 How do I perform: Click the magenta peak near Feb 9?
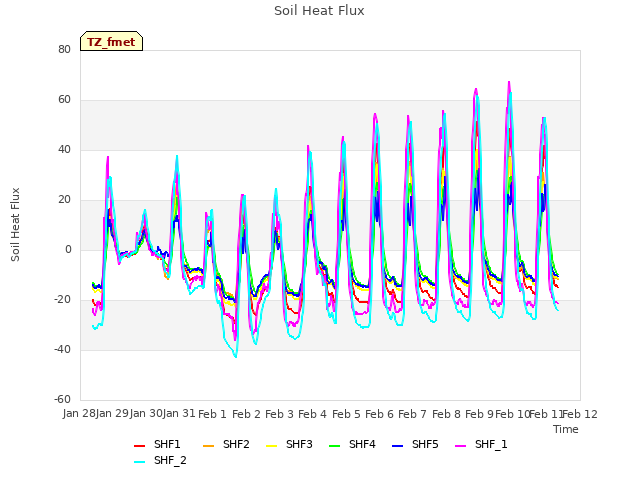pos(476,89)
